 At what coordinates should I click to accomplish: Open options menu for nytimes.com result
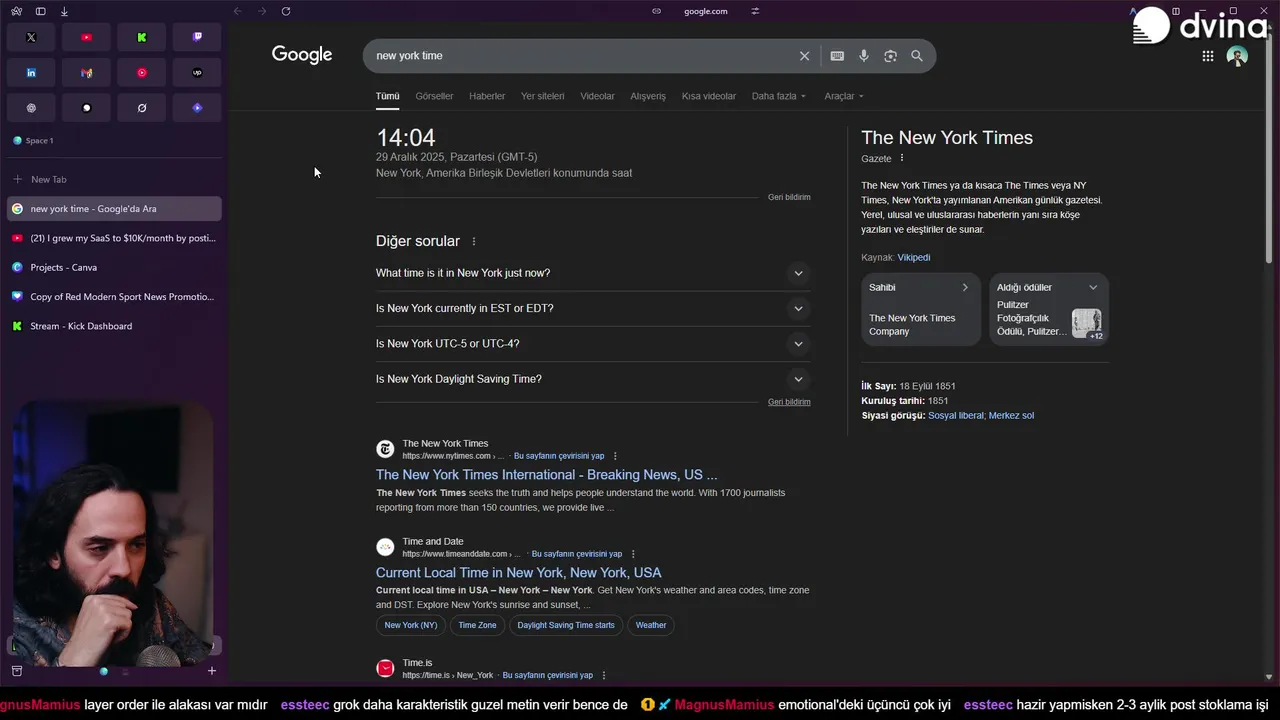(x=615, y=456)
